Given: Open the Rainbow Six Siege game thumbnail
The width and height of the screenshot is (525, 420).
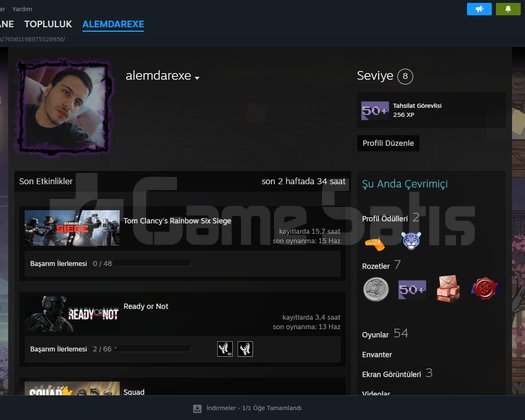Looking at the screenshot, I should pos(72,228).
